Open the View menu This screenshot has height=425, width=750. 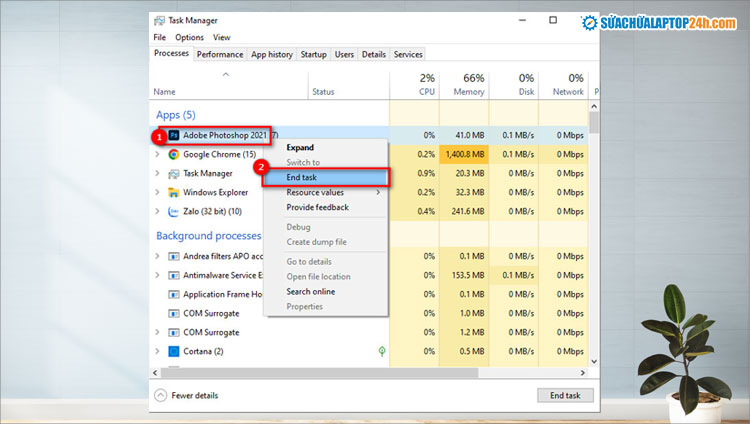pyautogui.click(x=221, y=37)
